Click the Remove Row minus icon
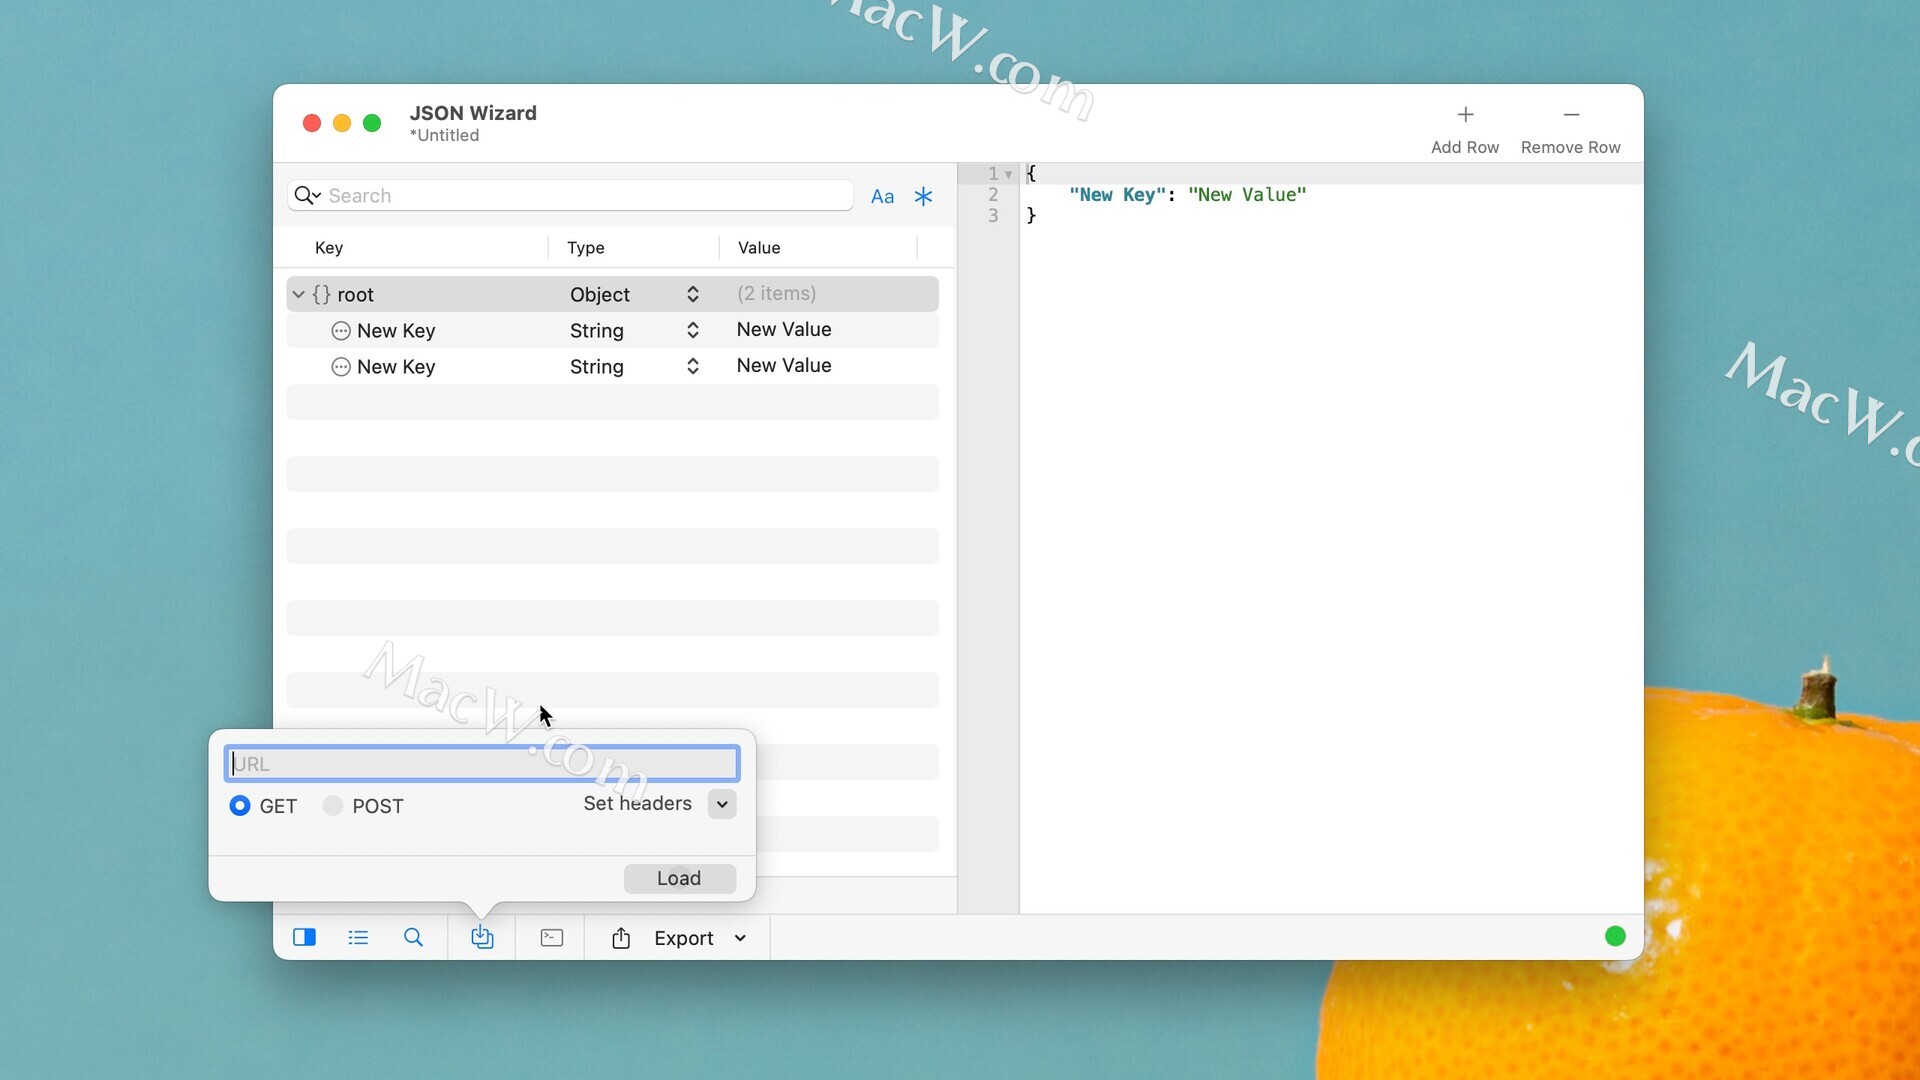Viewport: 1920px width, 1080px height. click(1571, 115)
